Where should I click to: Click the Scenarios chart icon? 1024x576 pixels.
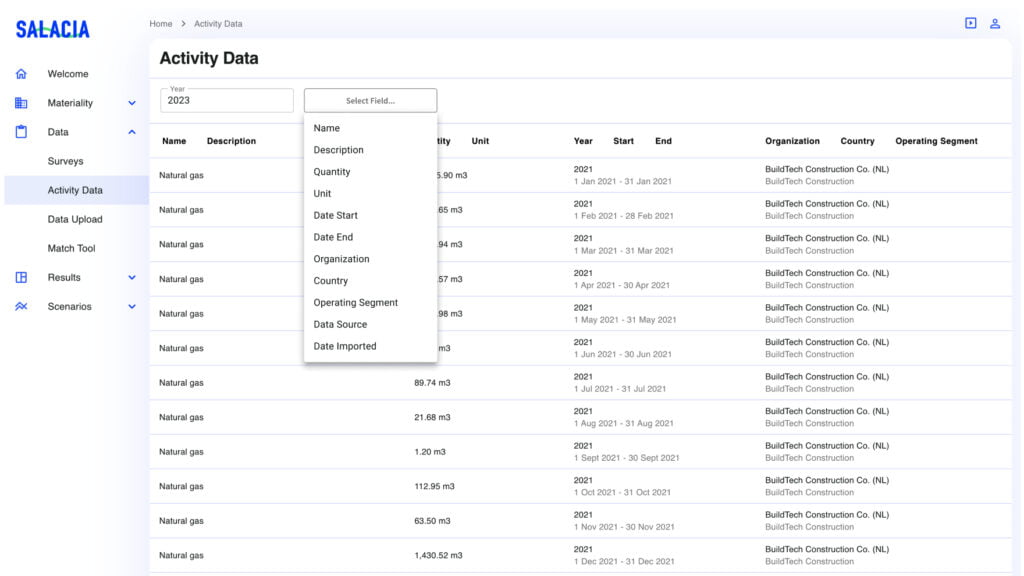click(x=21, y=307)
